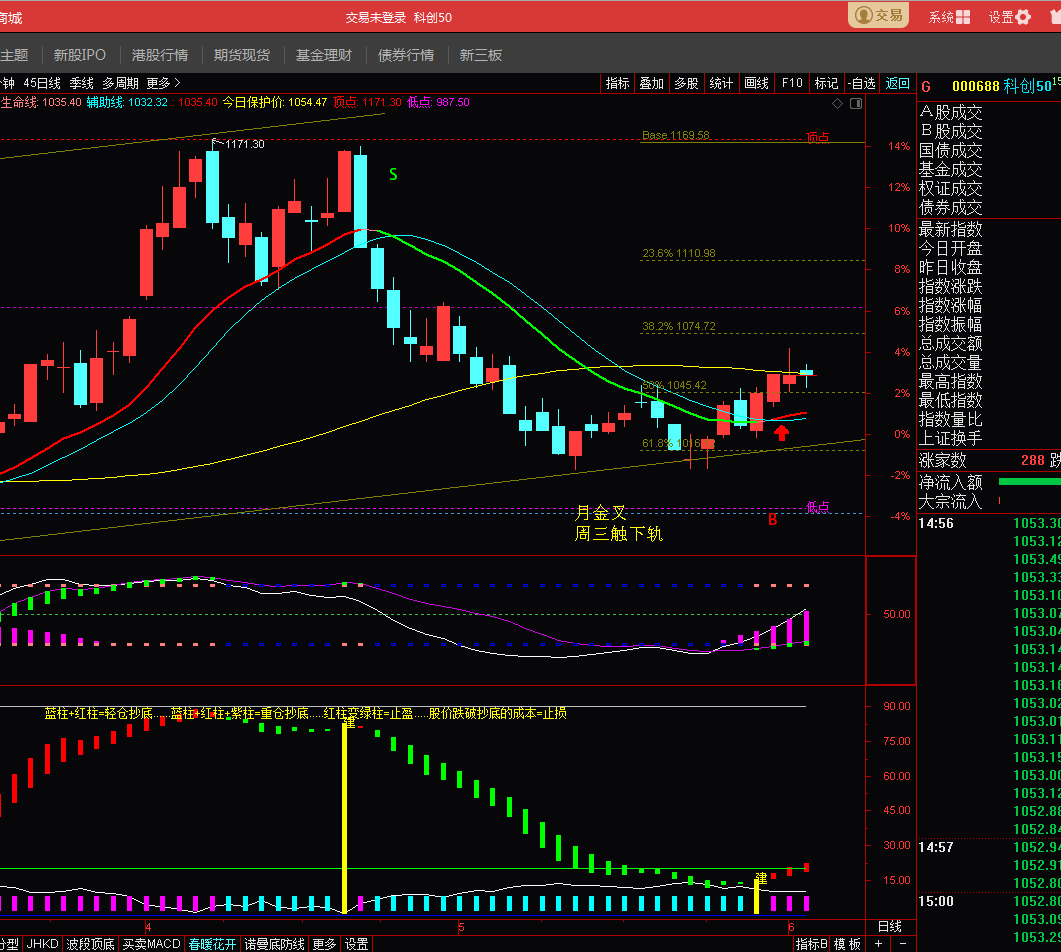Click the 交易 login button icon
Screen dimensions: 1061x952
point(864,16)
